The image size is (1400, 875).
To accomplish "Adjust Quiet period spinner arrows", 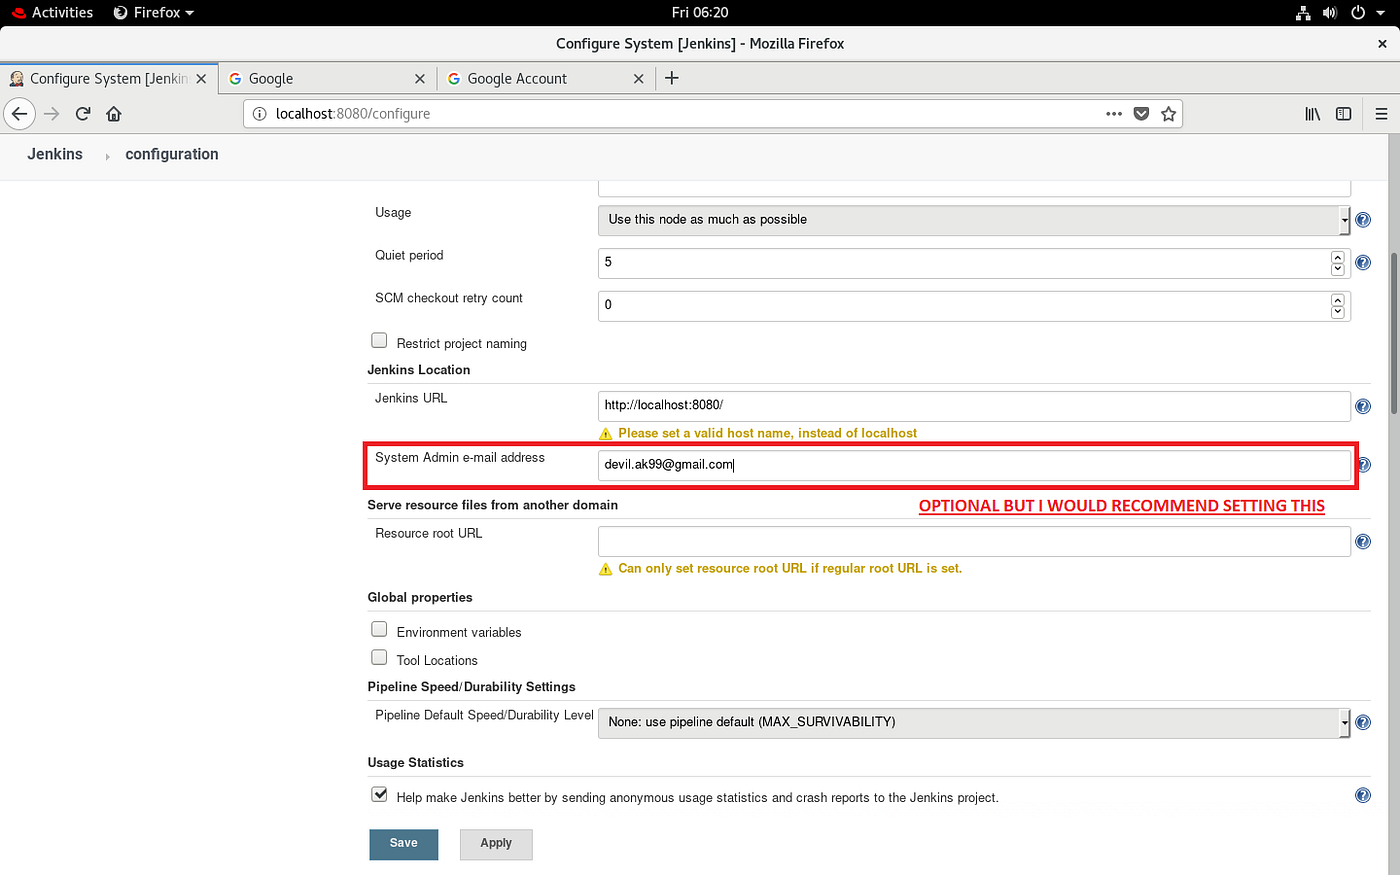I will click(1338, 263).
